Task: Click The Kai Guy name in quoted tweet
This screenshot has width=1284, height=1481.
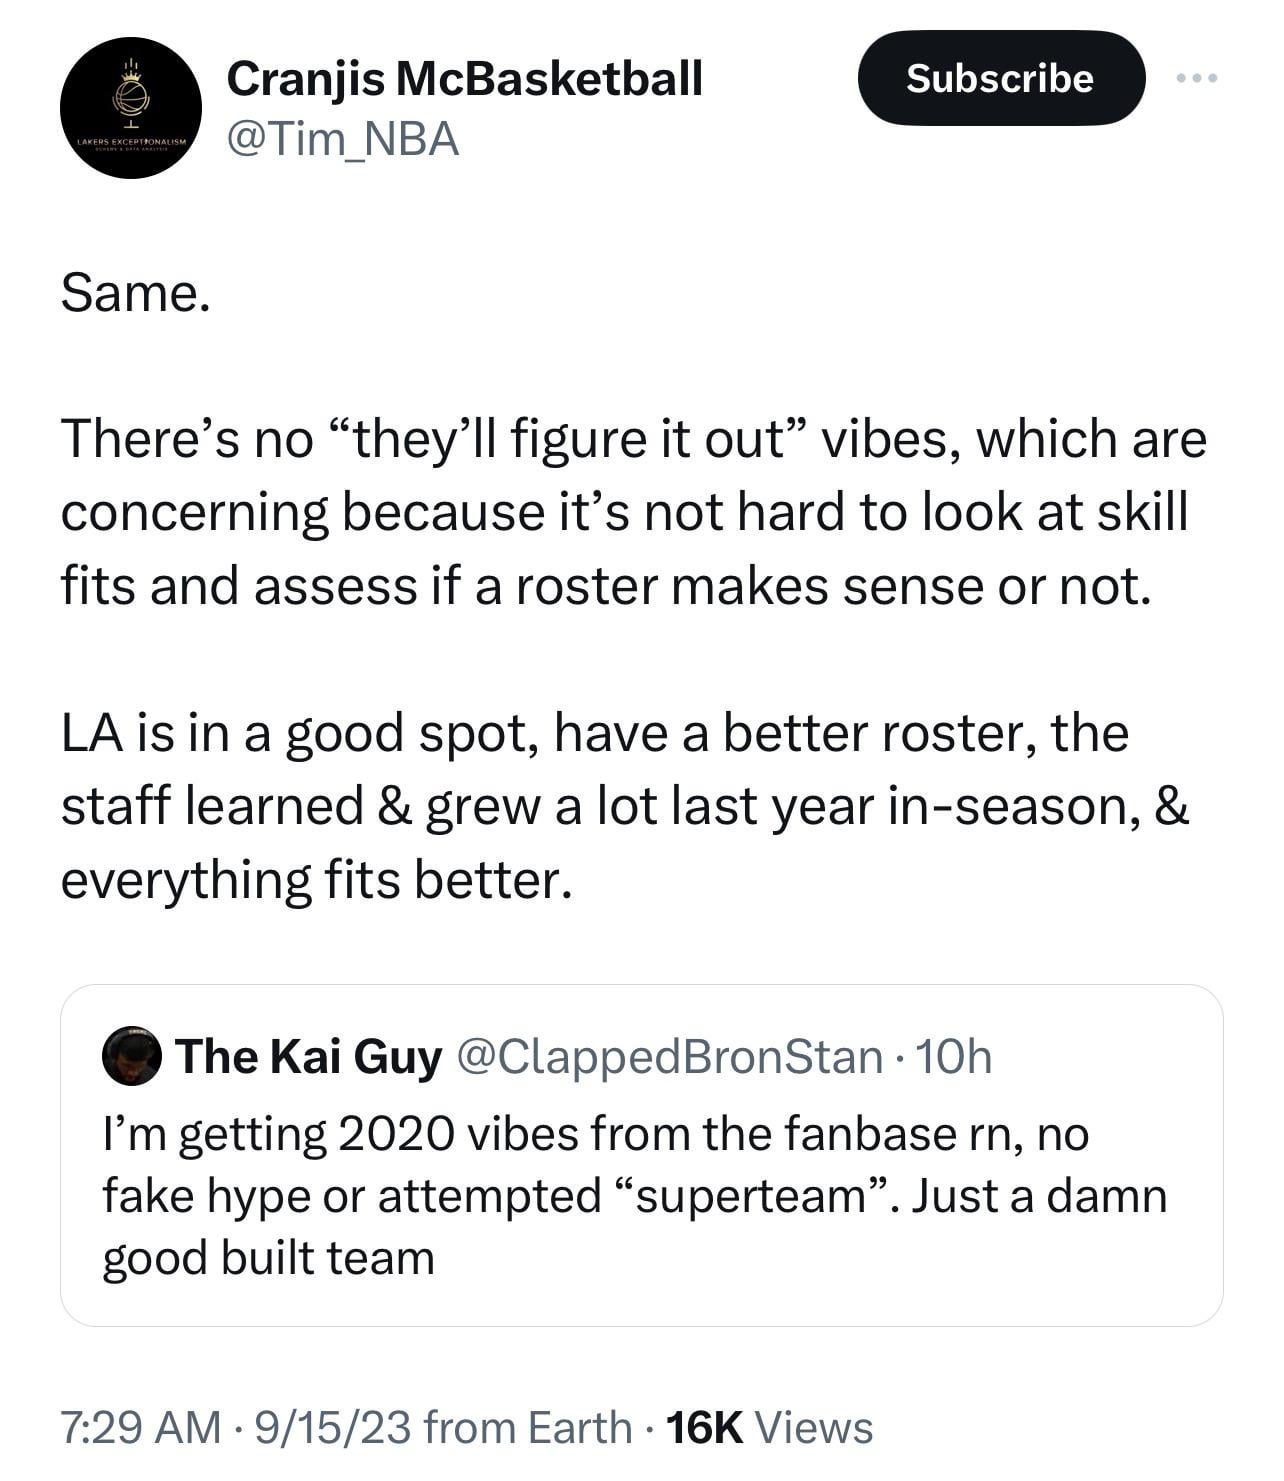Action: click(x=308, y=1056)
